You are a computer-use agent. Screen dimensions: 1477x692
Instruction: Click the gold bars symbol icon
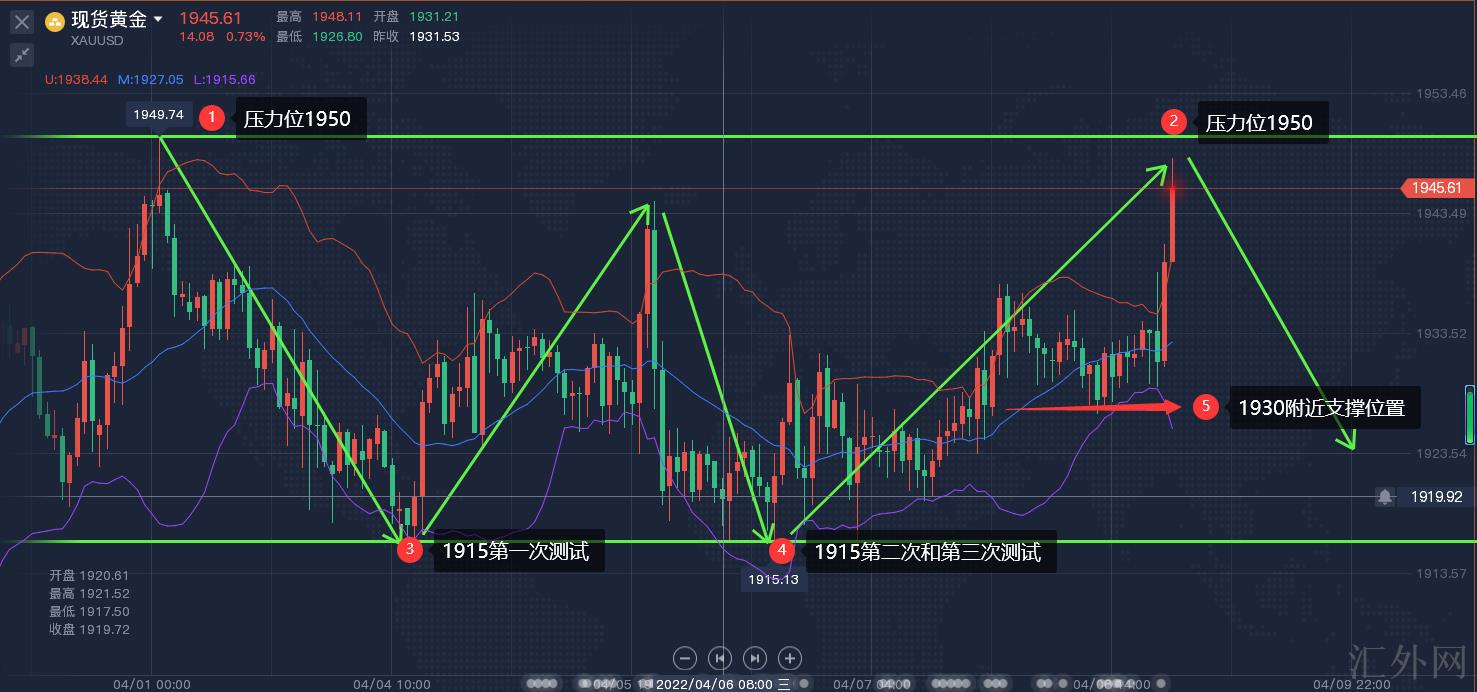55,21
